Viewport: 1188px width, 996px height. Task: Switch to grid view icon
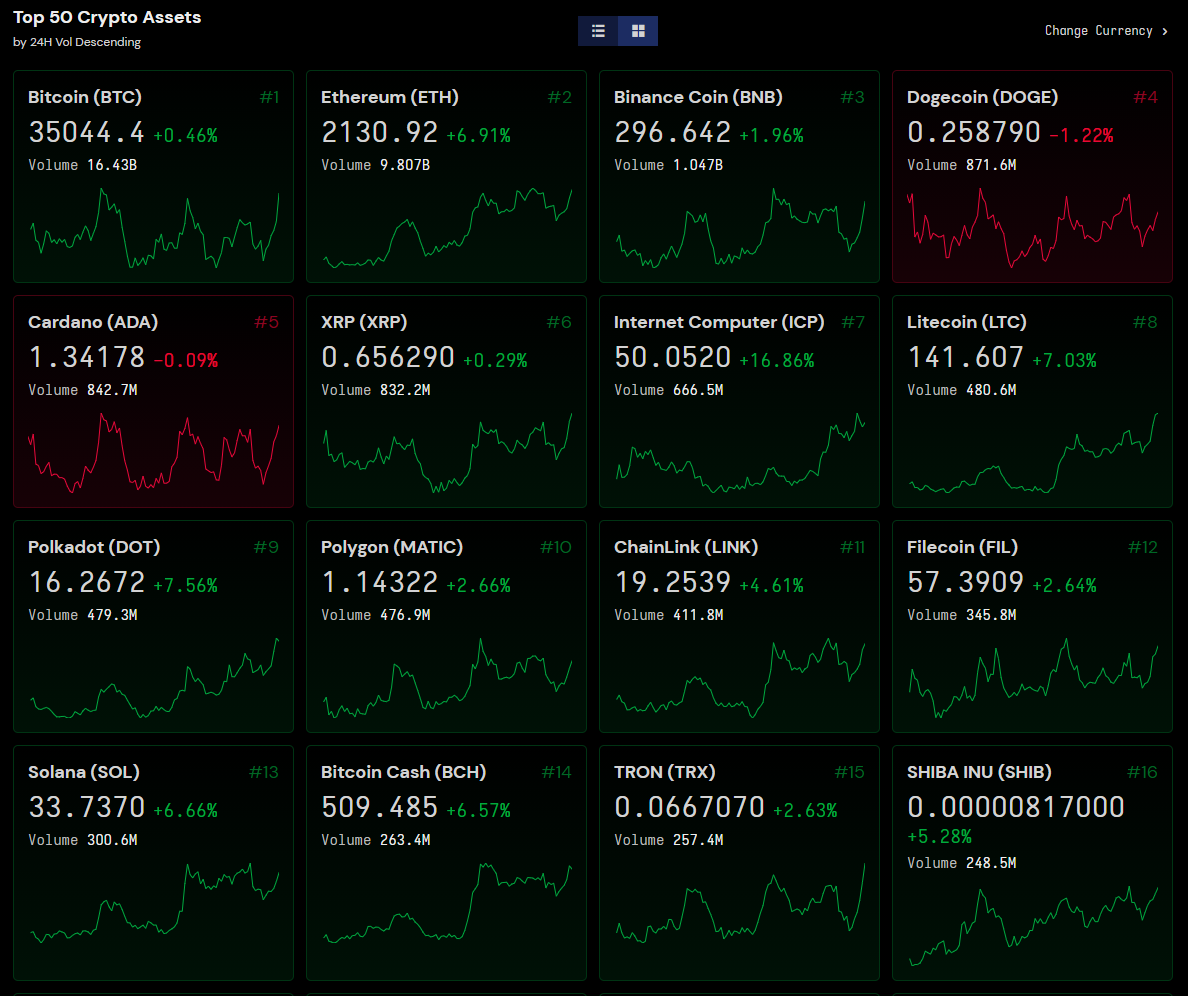pyautogui.click(x=638, y=31)
